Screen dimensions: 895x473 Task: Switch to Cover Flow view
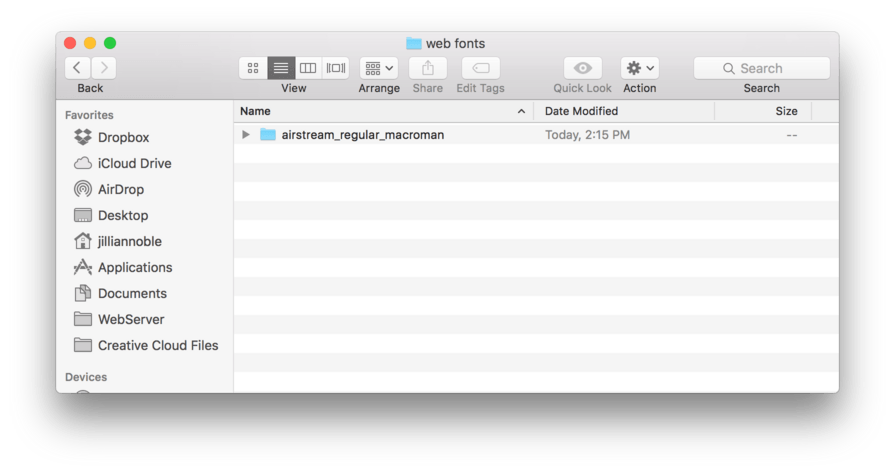pyautogui.click(x=336, y=68)
